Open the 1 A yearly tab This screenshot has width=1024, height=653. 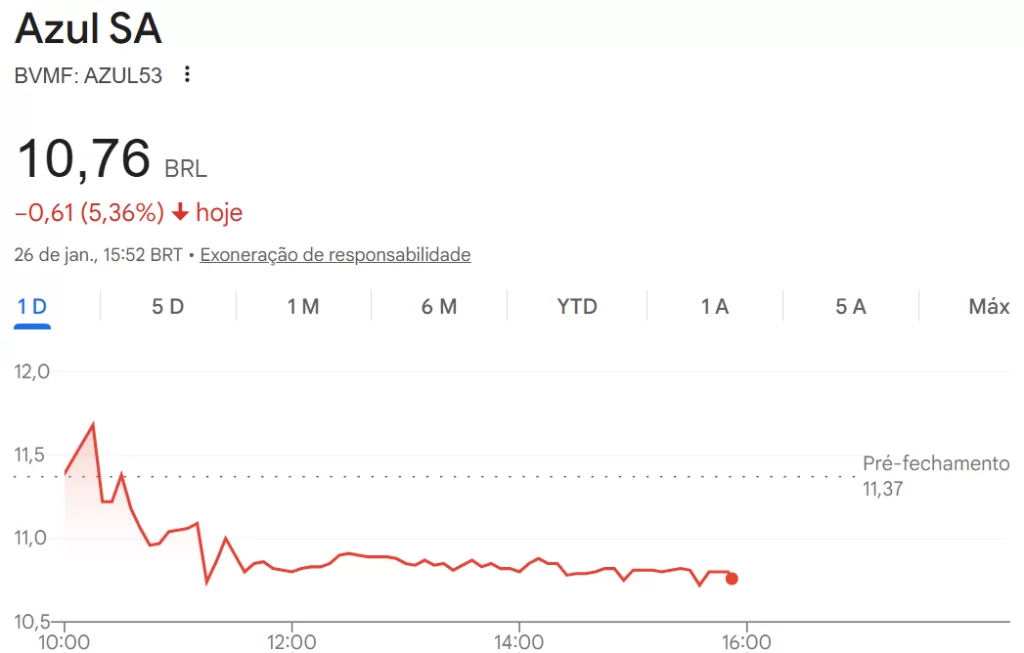pos(715,307)
